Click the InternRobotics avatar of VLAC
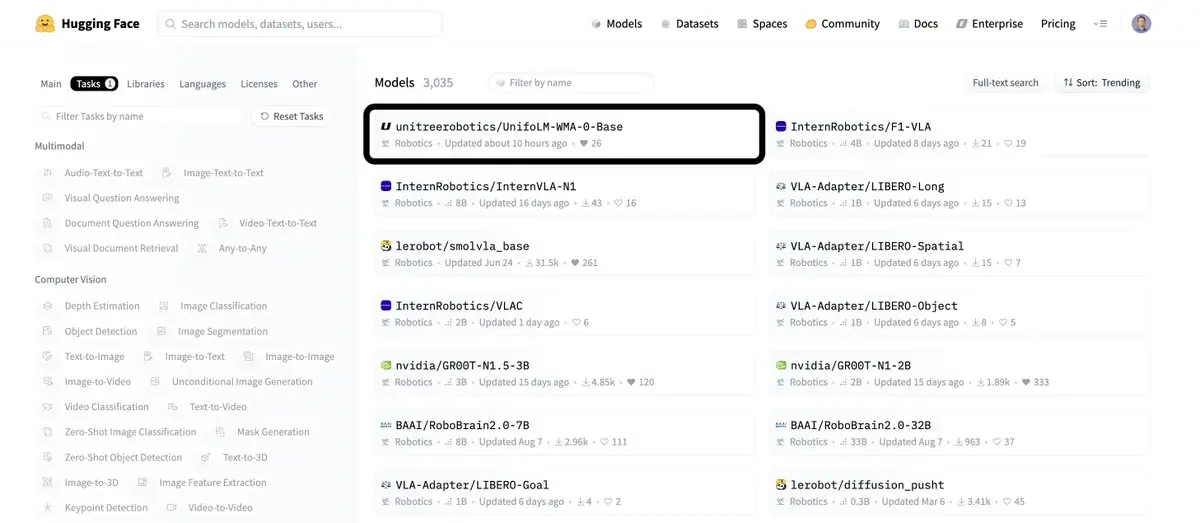1200x523 pixels. coord(386,306)
